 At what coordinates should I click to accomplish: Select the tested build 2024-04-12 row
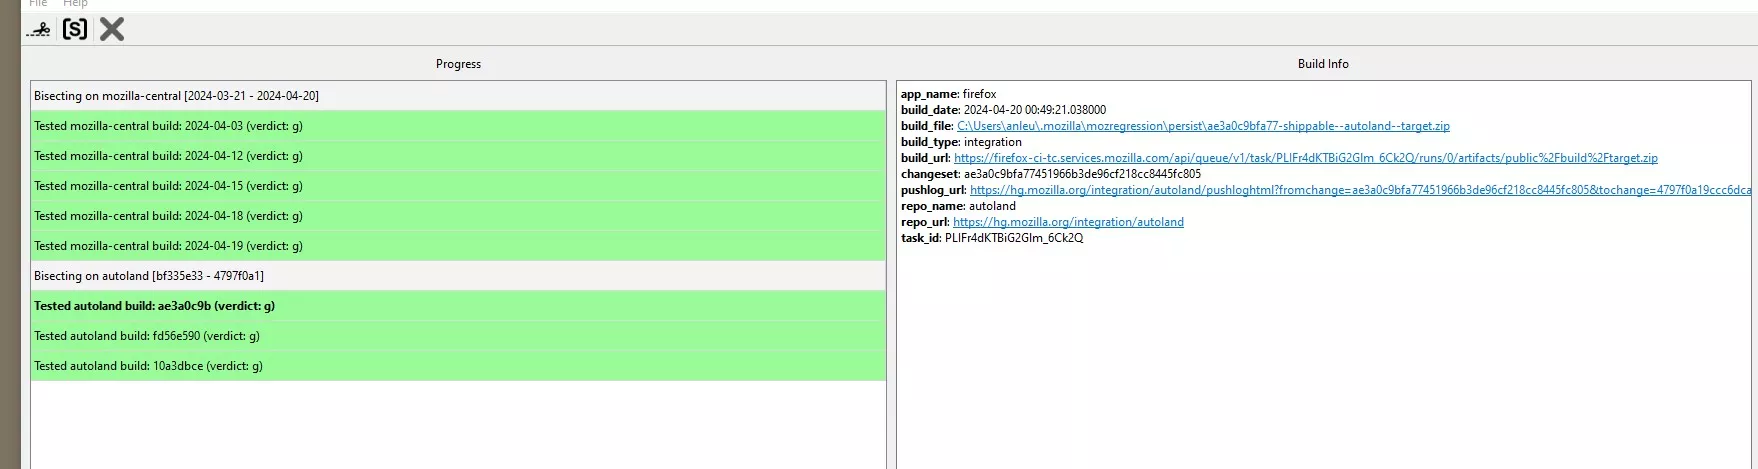458,156
